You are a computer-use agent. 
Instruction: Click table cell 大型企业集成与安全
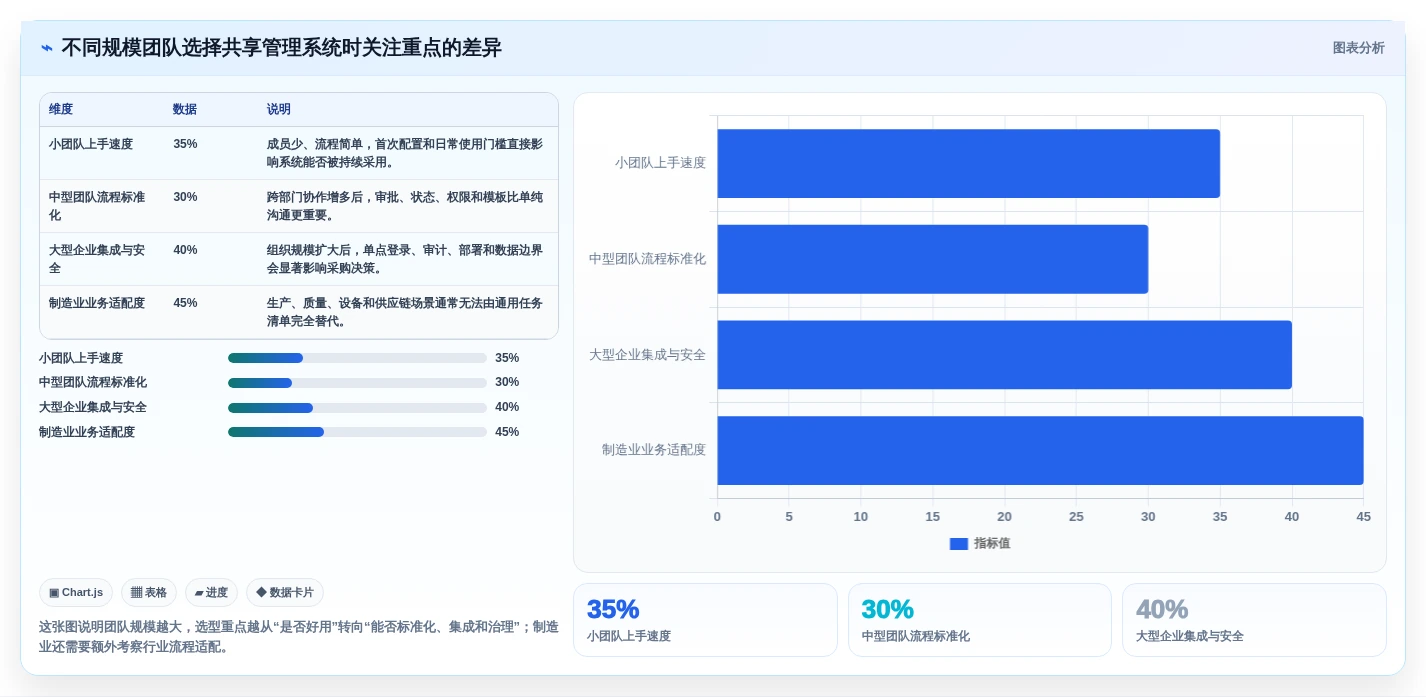point(98,259)
